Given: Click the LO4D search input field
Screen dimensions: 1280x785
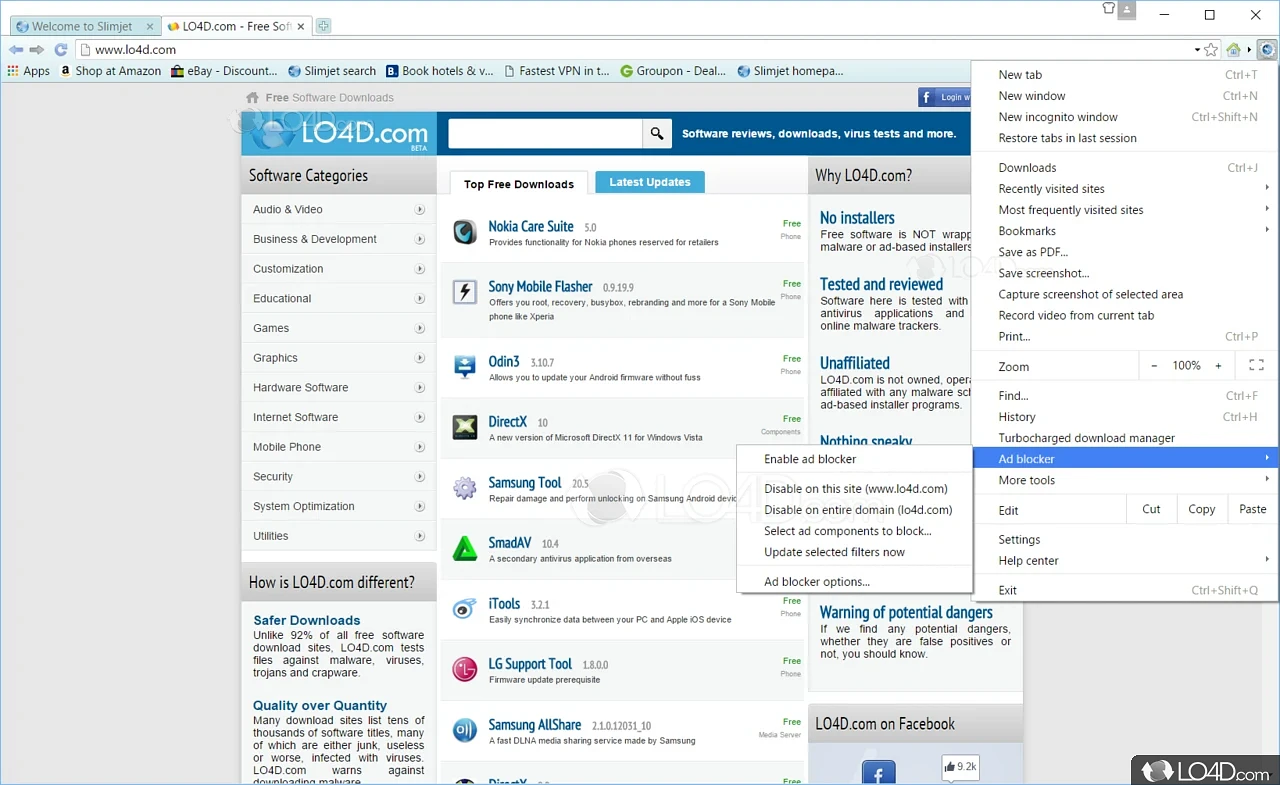Looking at the screenshot, I should 545,133.
